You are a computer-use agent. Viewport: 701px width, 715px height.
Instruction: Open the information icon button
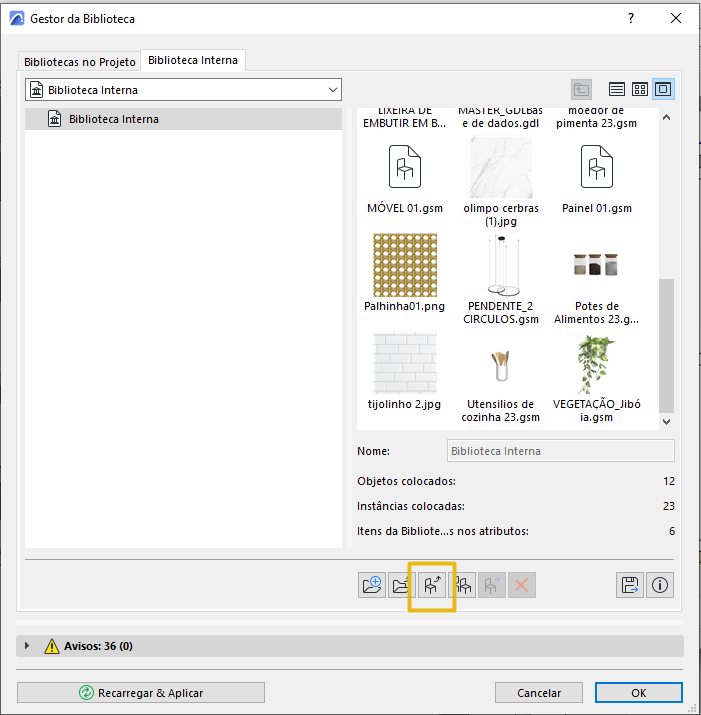[x=659, y=585]
